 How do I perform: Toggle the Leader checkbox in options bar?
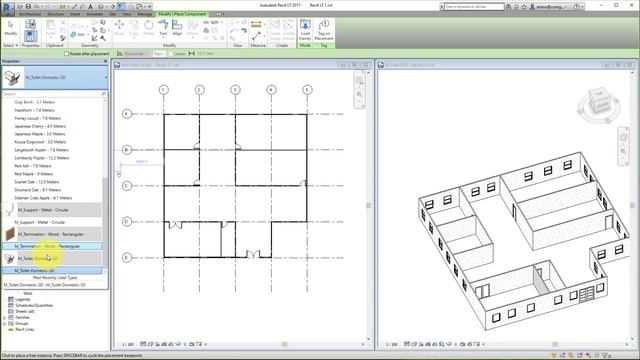(x=171, y=54)
